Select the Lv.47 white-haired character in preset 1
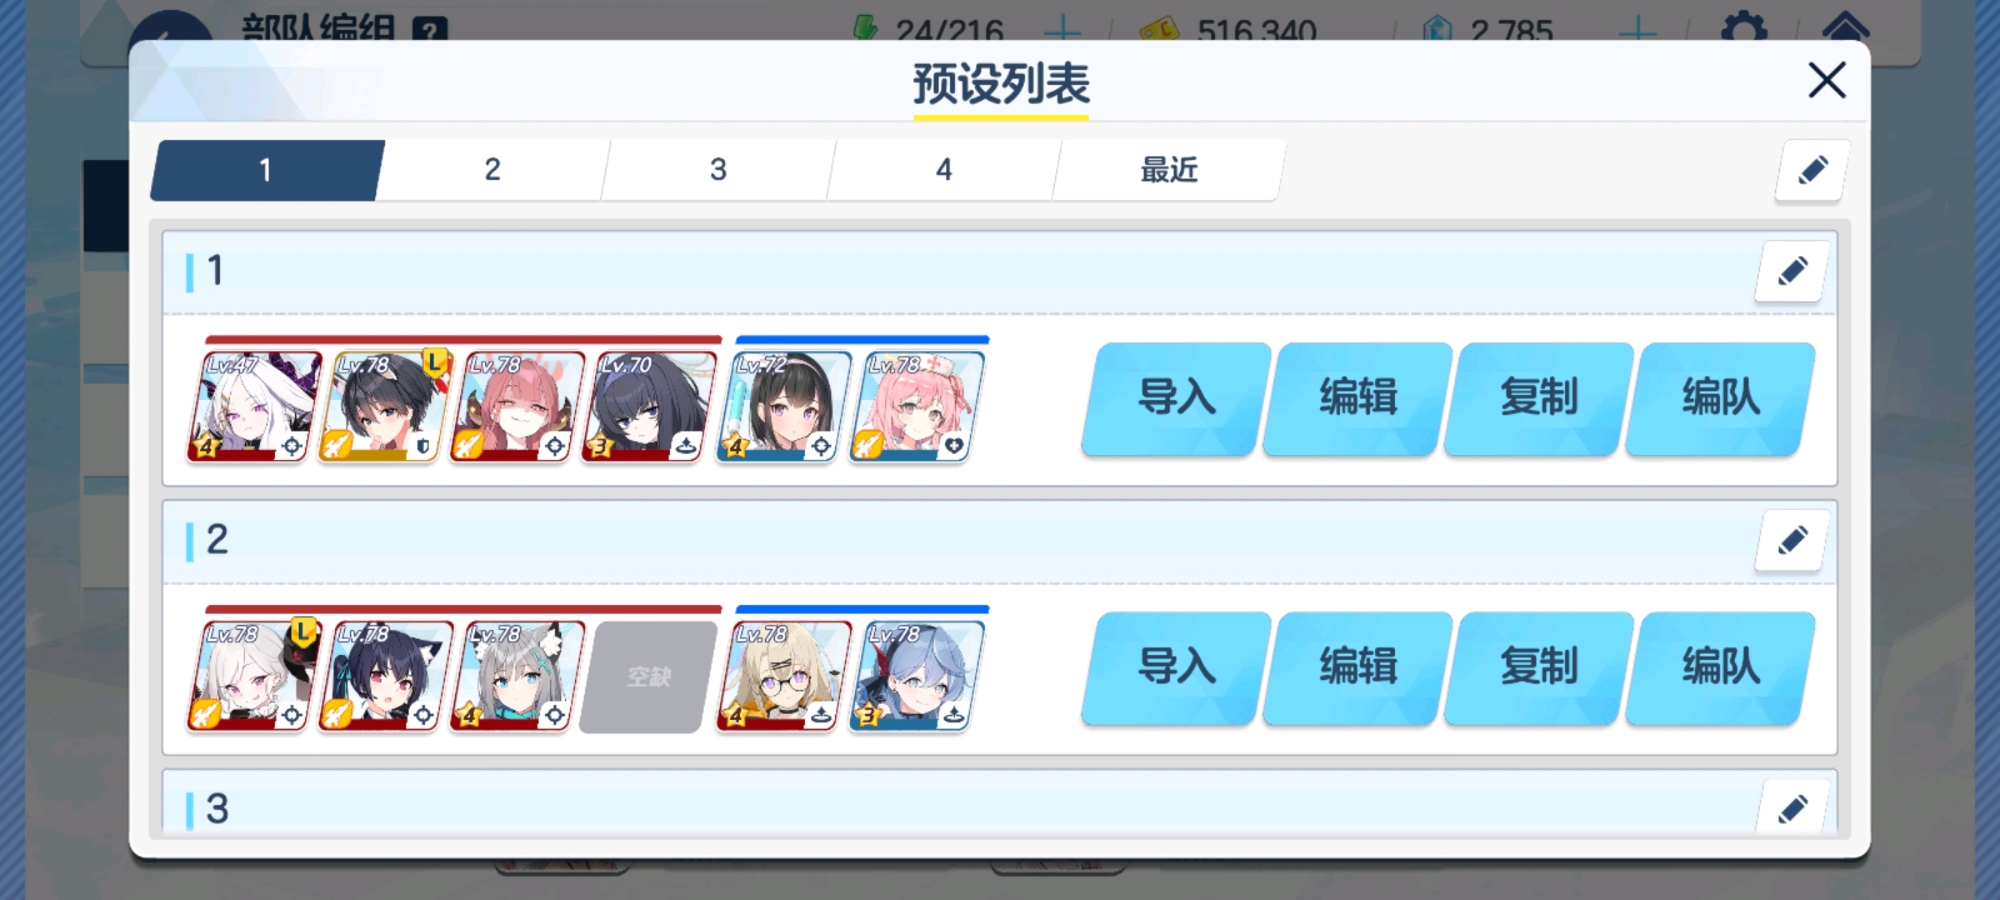Image resolution: width=2000 pixels, height=900 pixels. click(x=254, y=406)
